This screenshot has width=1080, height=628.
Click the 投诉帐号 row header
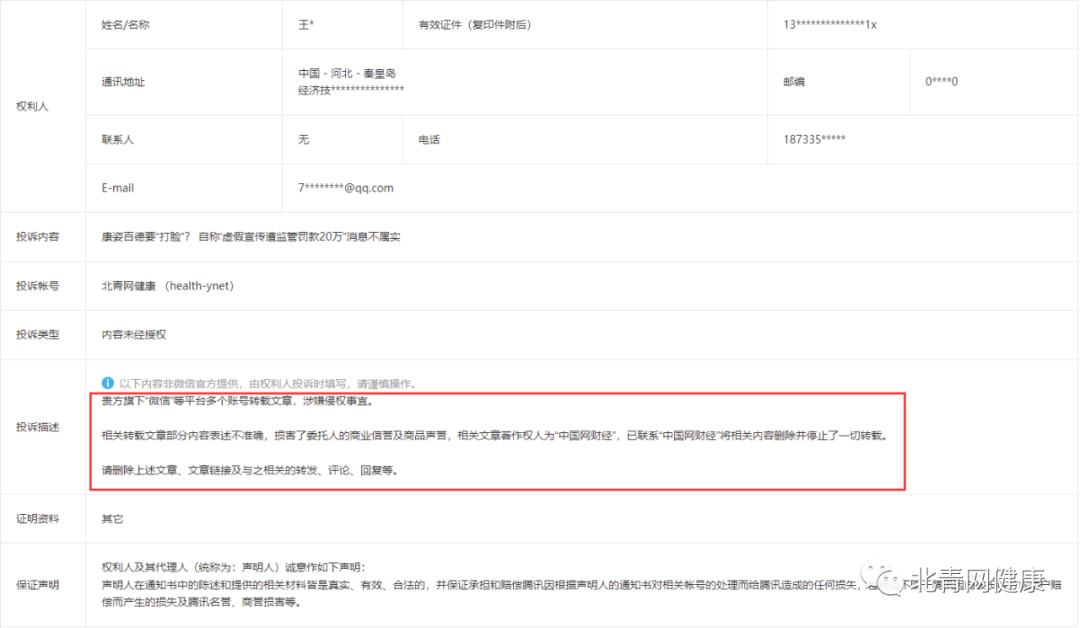coord(38,286)
